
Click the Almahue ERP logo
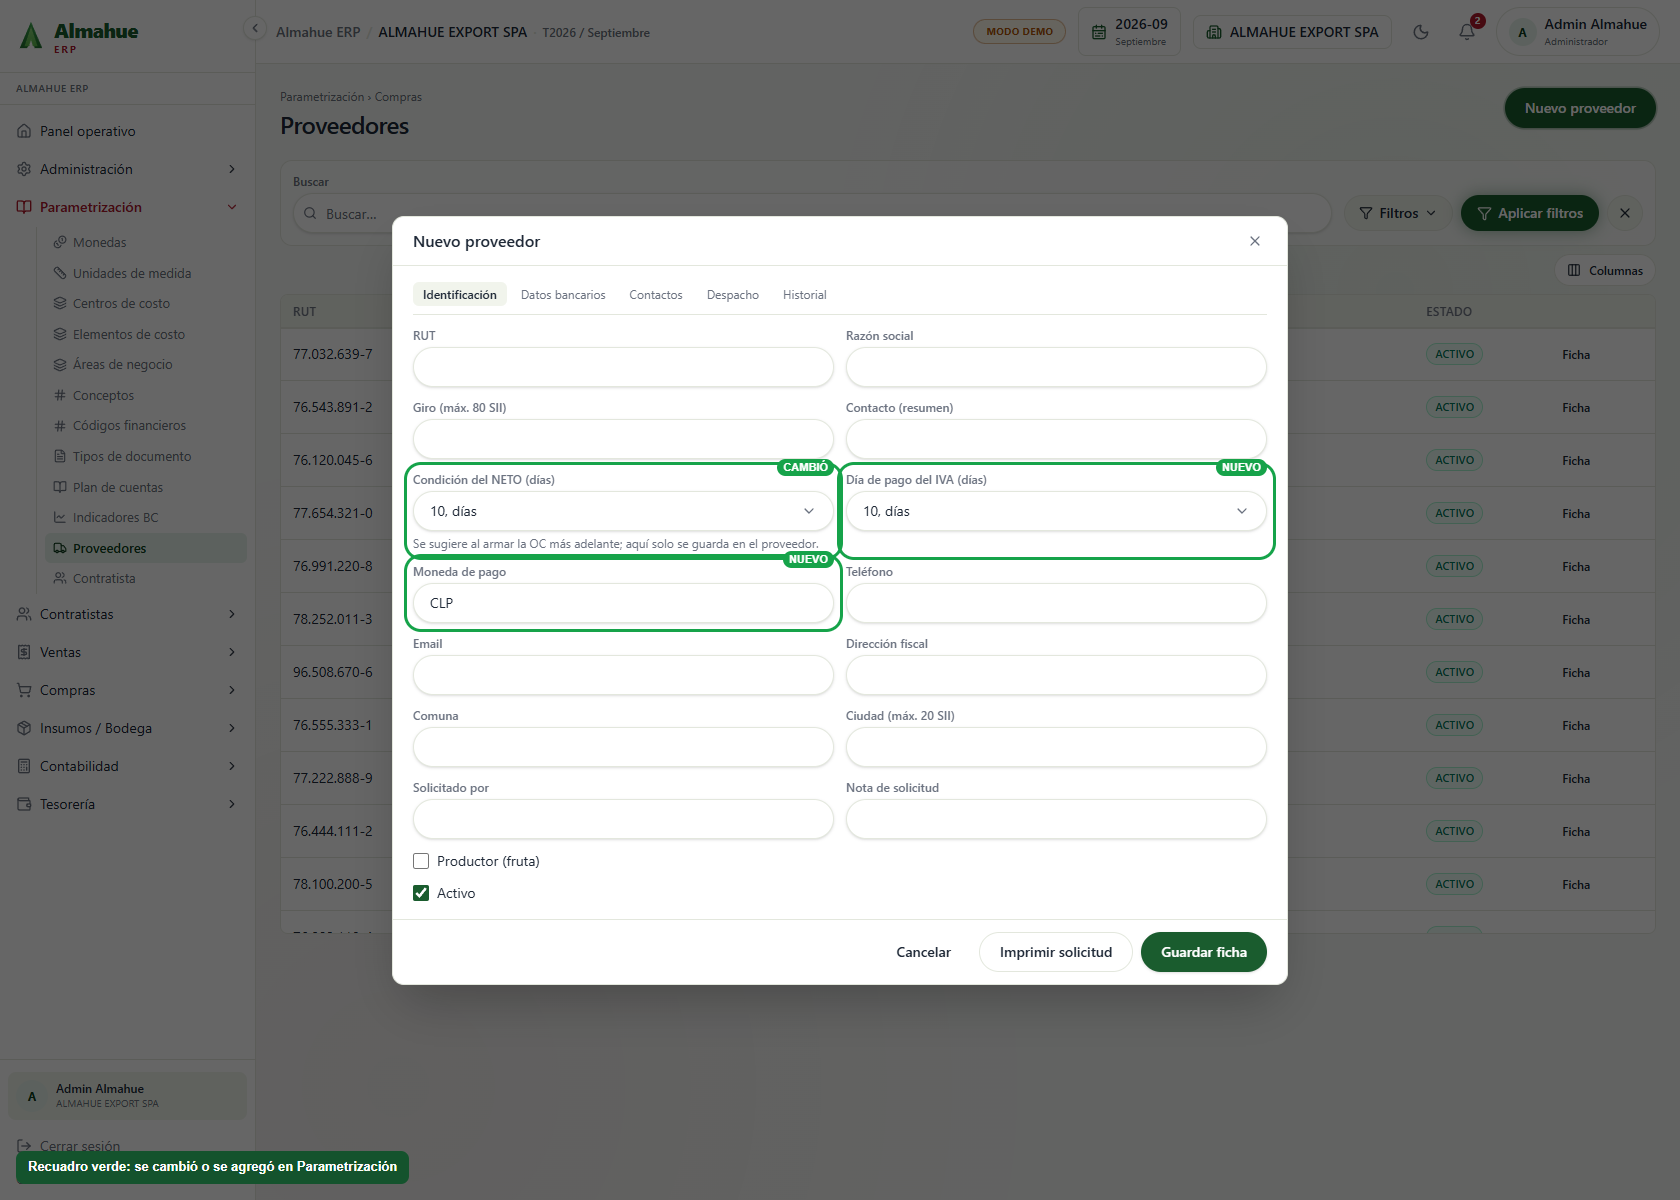80,36
